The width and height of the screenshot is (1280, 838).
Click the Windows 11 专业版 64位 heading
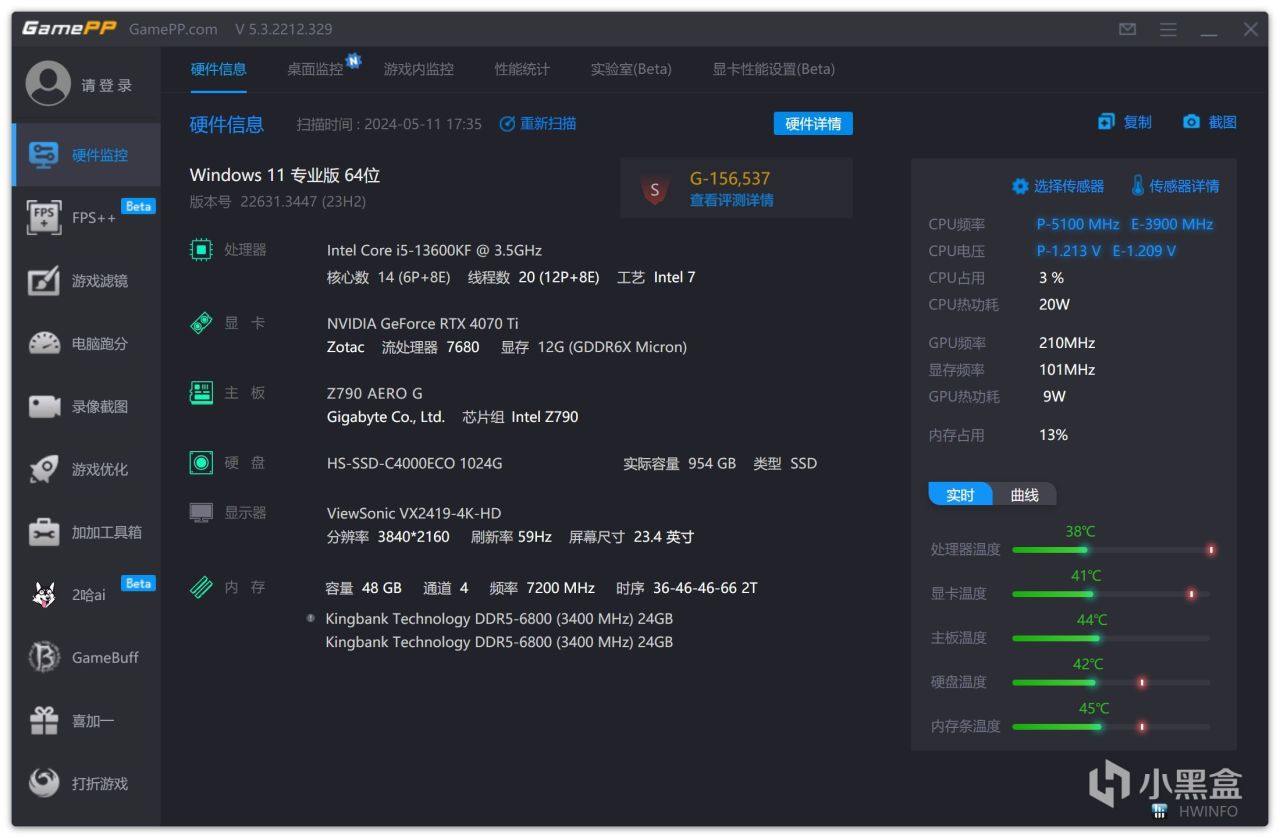tap(285, 175)
